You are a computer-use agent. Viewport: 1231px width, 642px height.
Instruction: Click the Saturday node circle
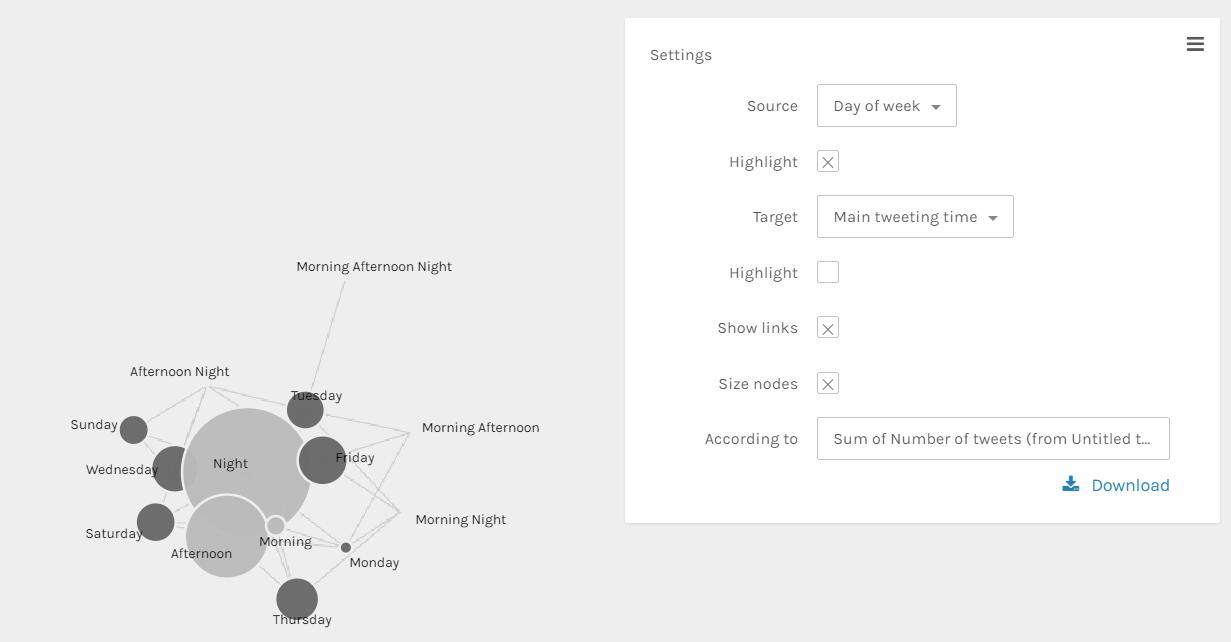click(155, 522)
